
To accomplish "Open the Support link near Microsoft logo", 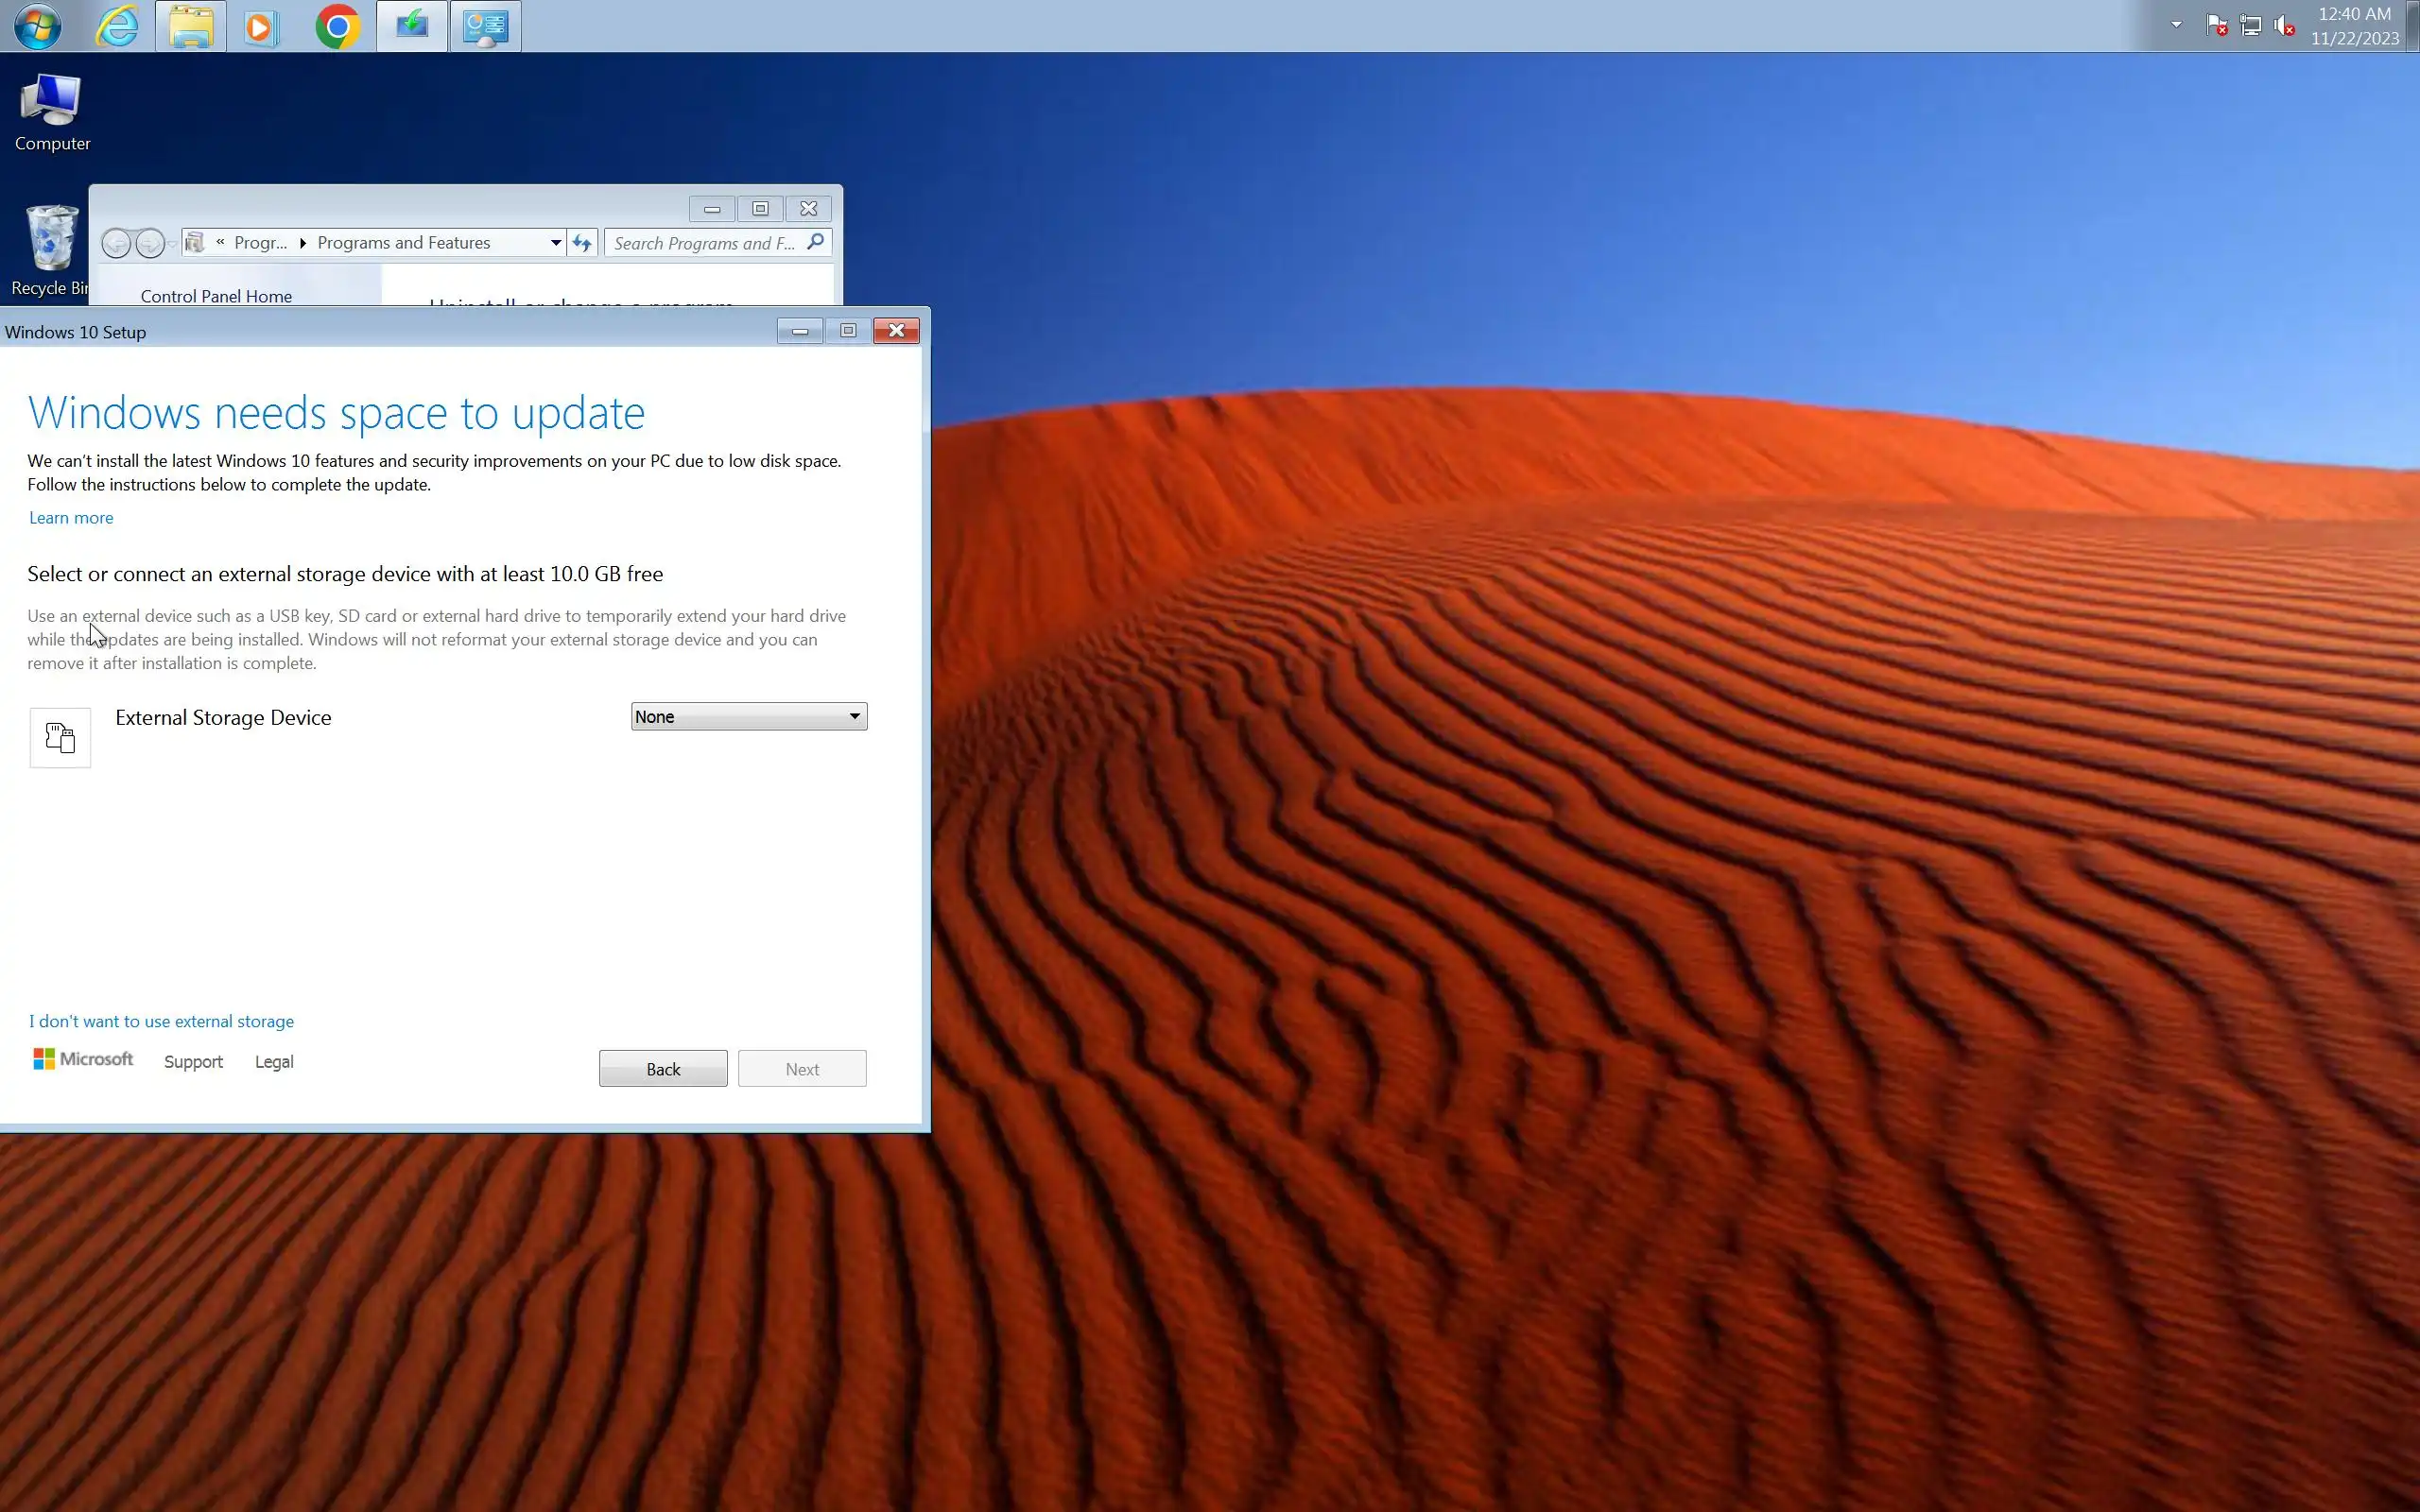I will point(193,1061).
